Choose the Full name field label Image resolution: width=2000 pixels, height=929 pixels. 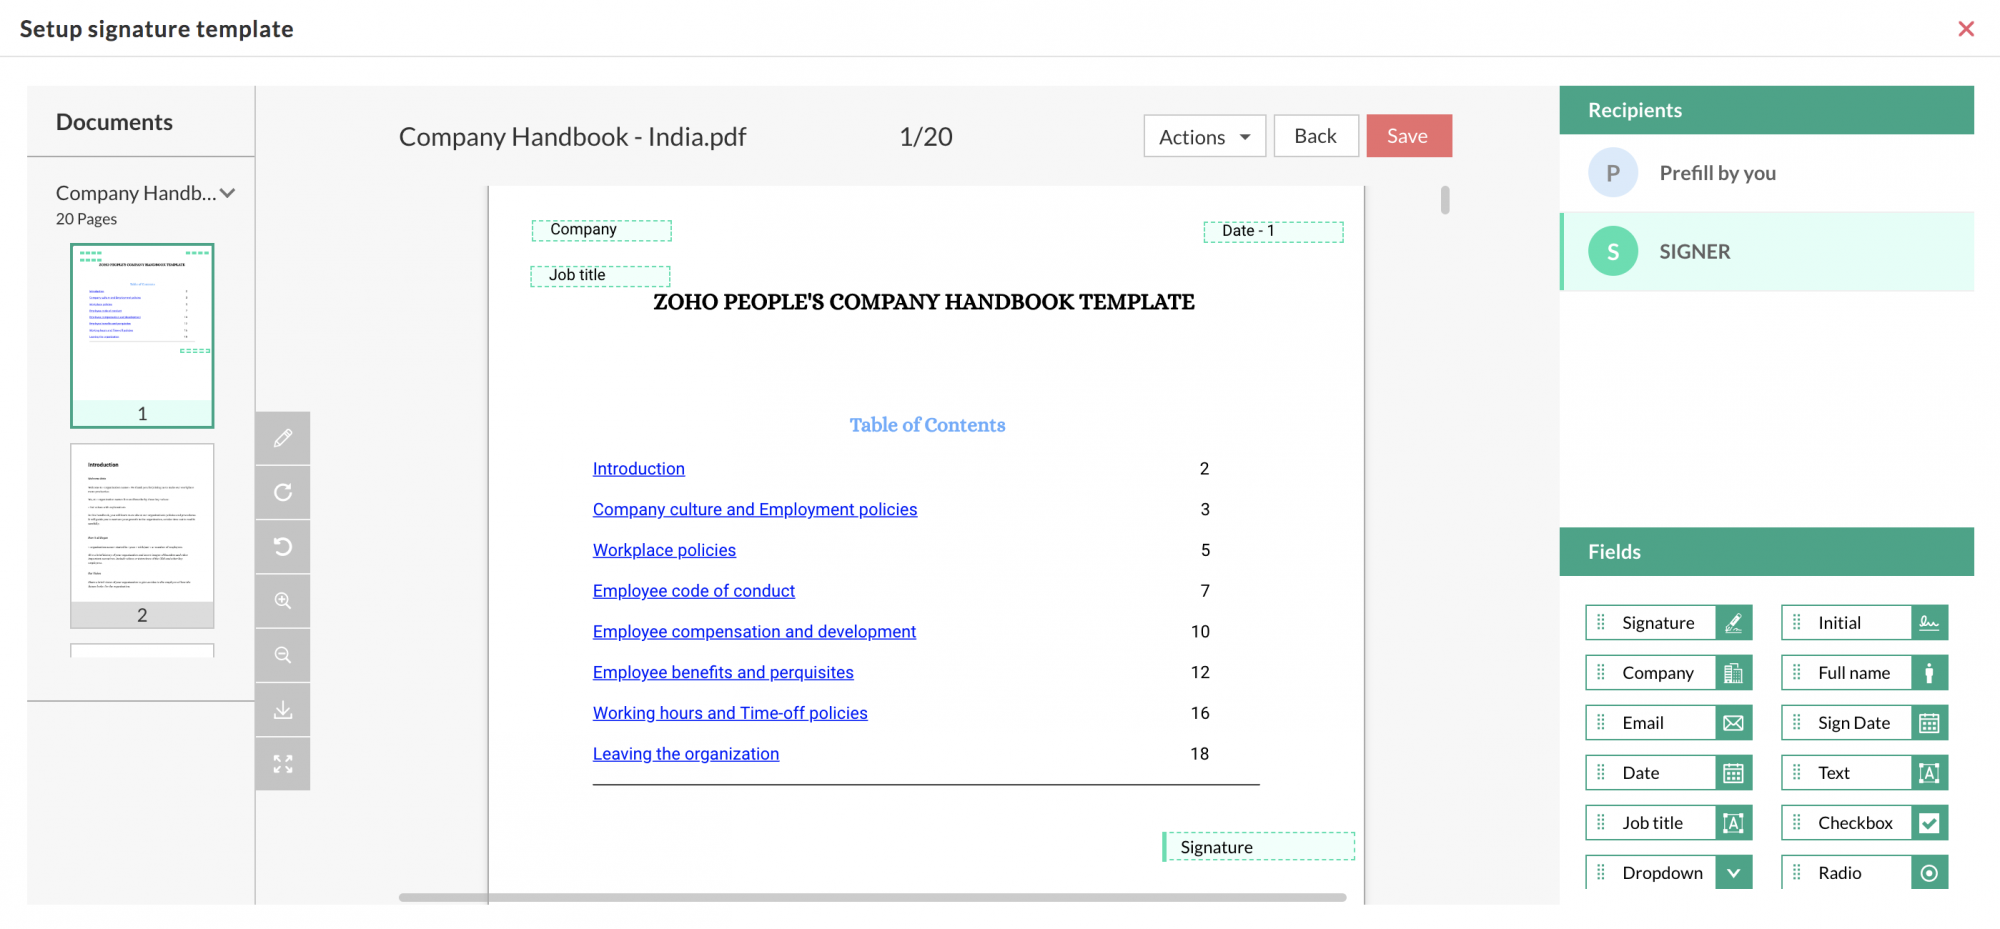pos(1854,673)
